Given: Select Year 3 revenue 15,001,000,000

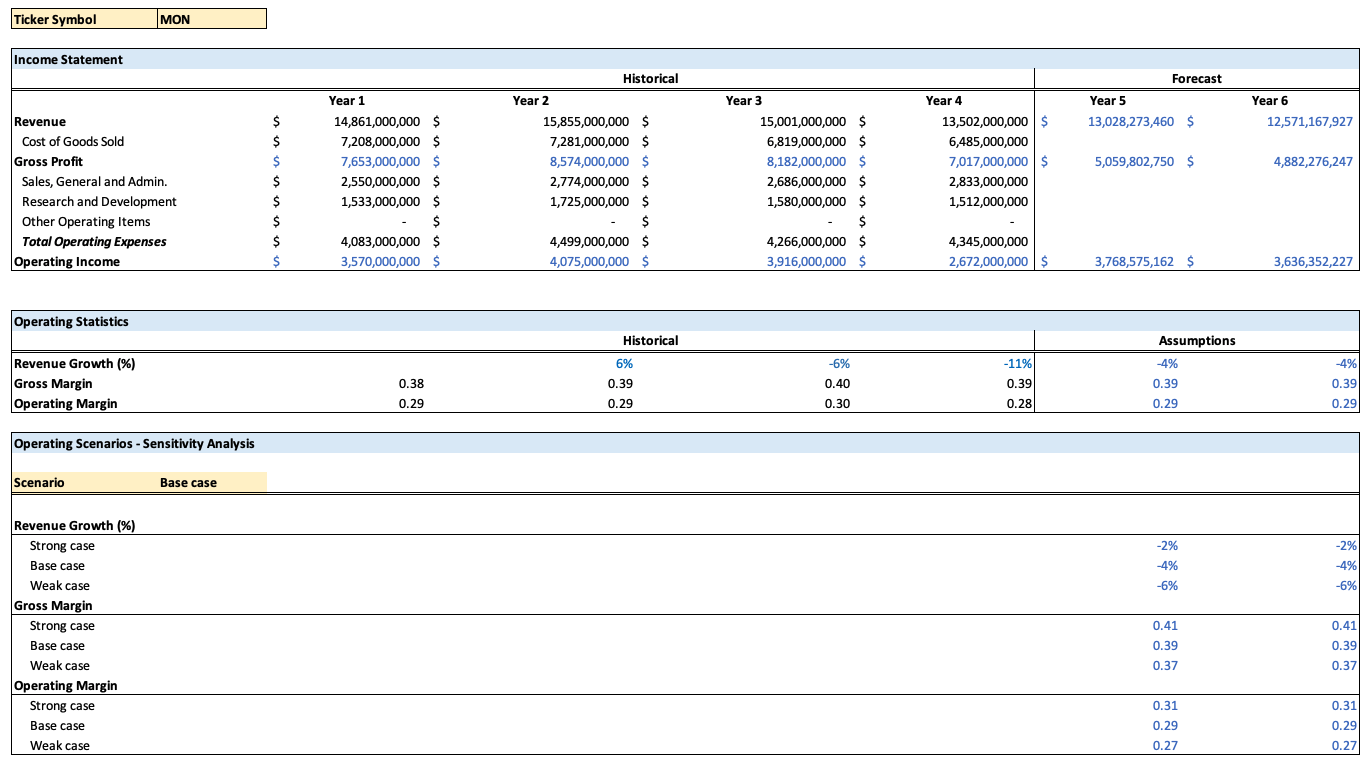Looking at the screenshot, I should (802, 121).
